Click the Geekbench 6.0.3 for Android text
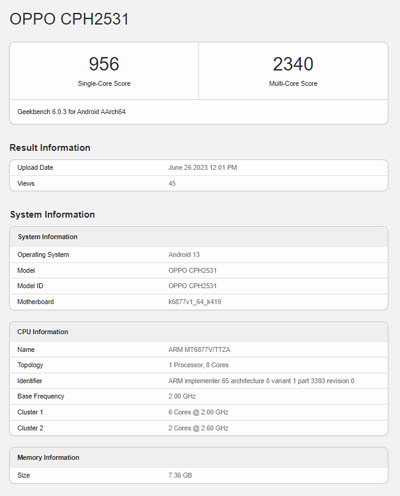The width and height of the screenshot is (400, 496). tap(71, 112)
